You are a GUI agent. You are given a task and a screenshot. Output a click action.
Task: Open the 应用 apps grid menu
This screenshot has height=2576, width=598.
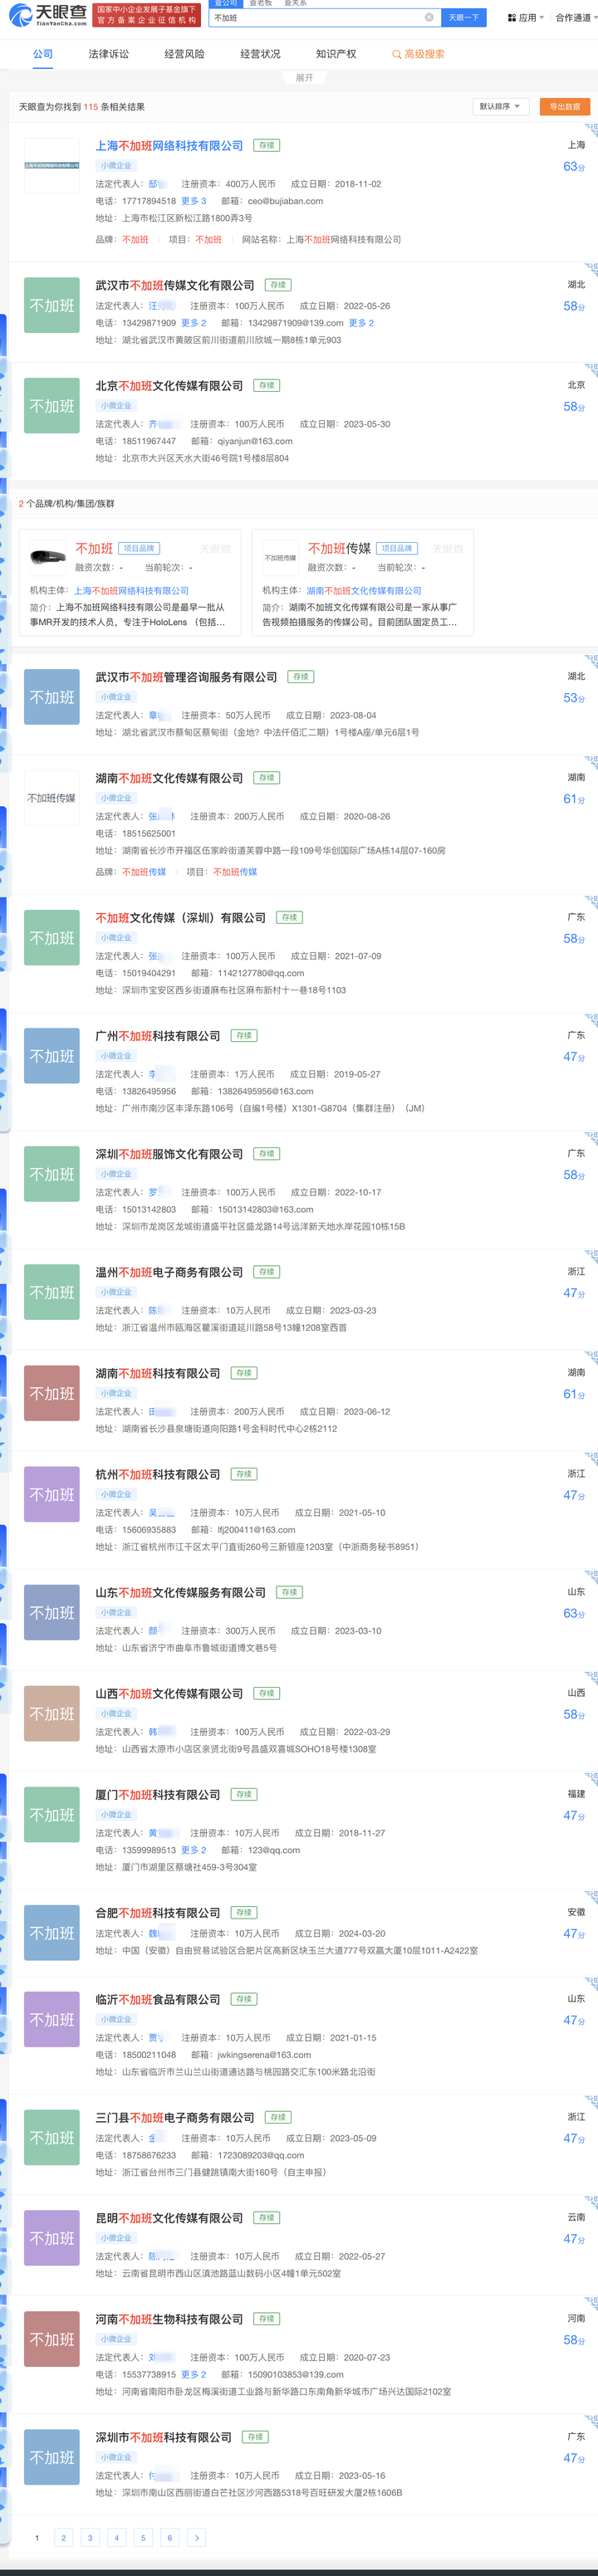click(x=525, y=18)
